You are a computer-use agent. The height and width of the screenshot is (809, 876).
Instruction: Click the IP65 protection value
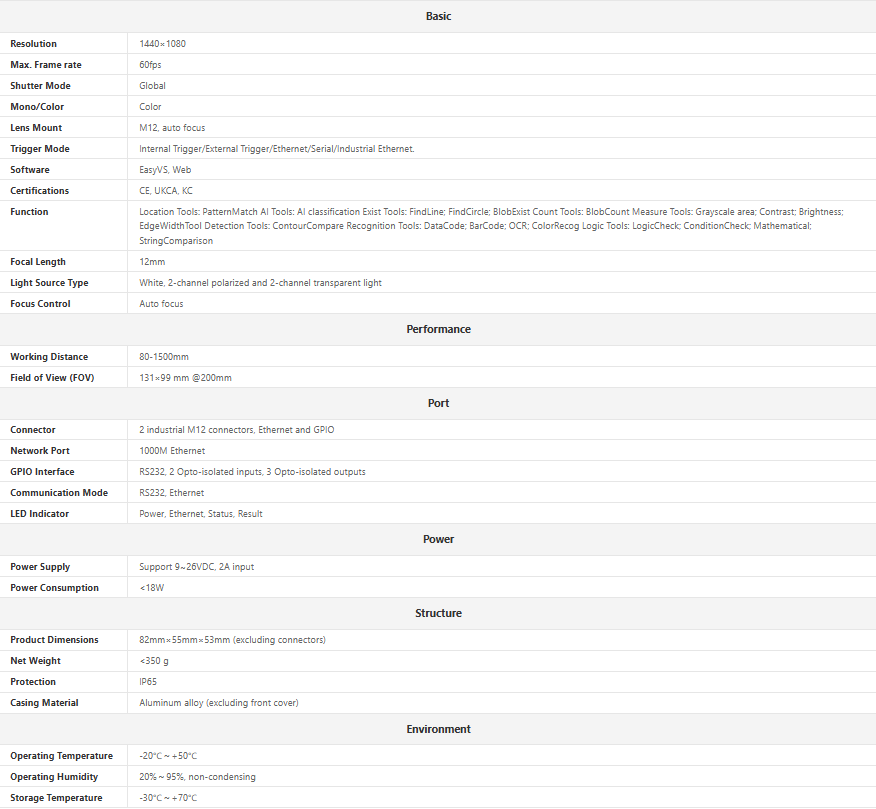point(150,682)
